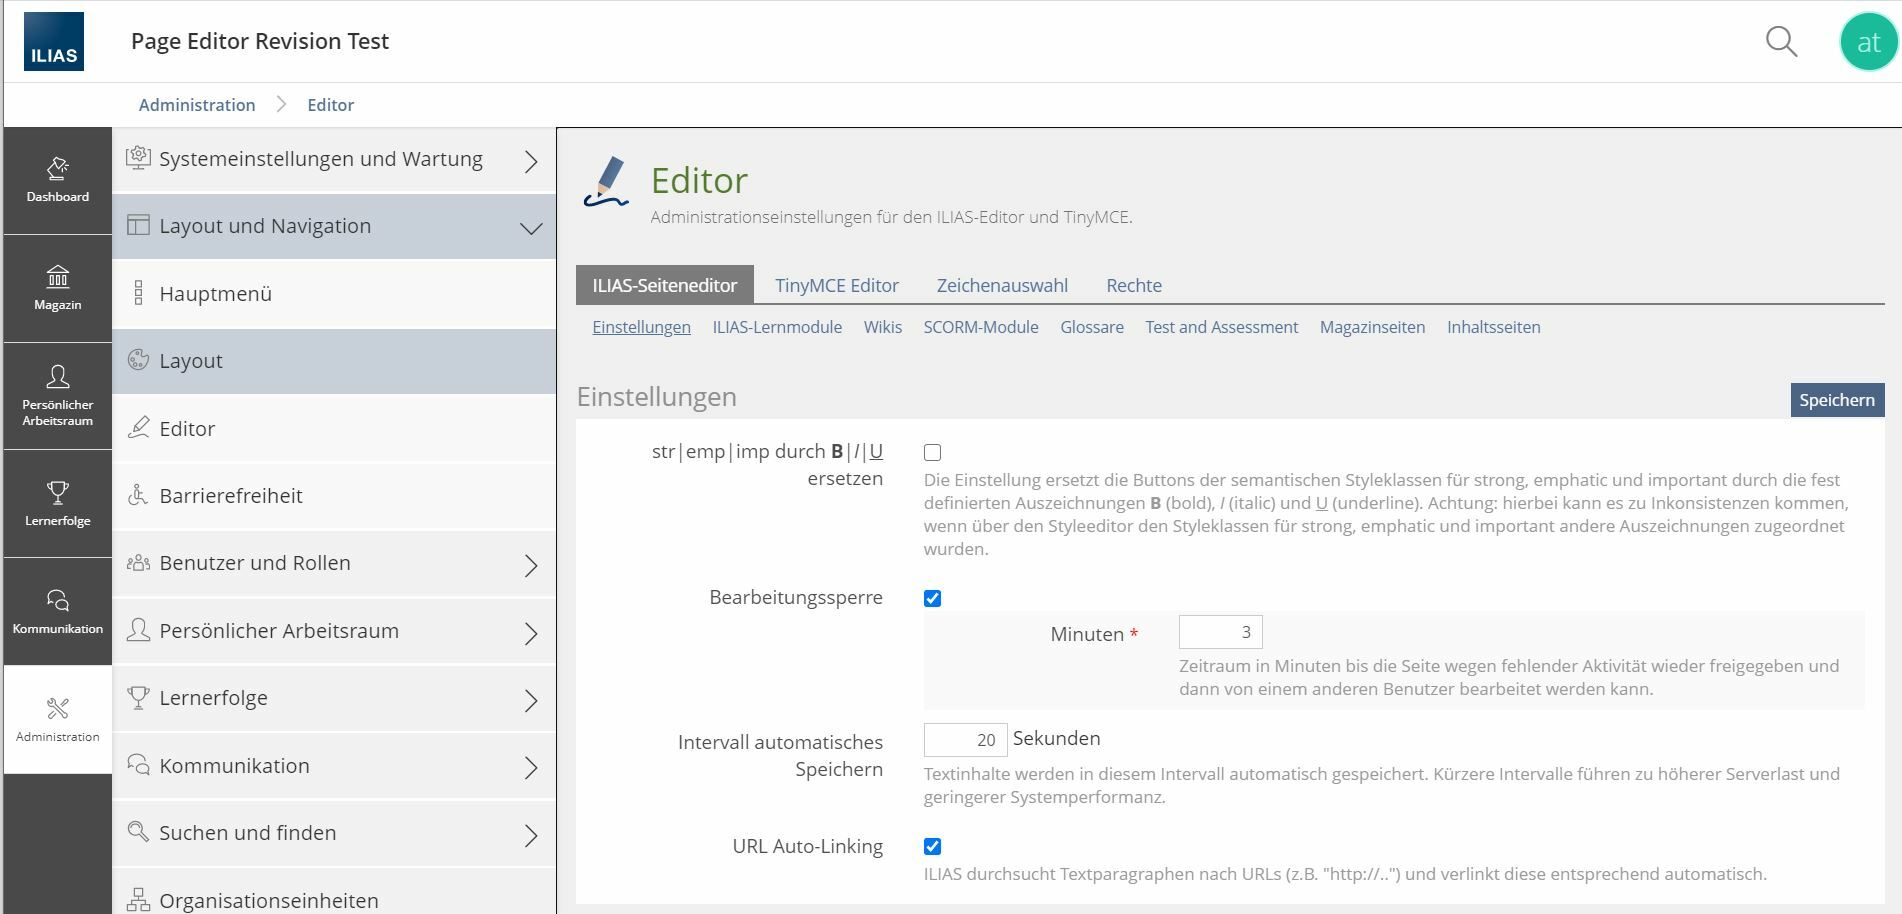This screenshot has width=1902, height=914.
Task: Open search via magnifier icon
Action: (1781, 42)
